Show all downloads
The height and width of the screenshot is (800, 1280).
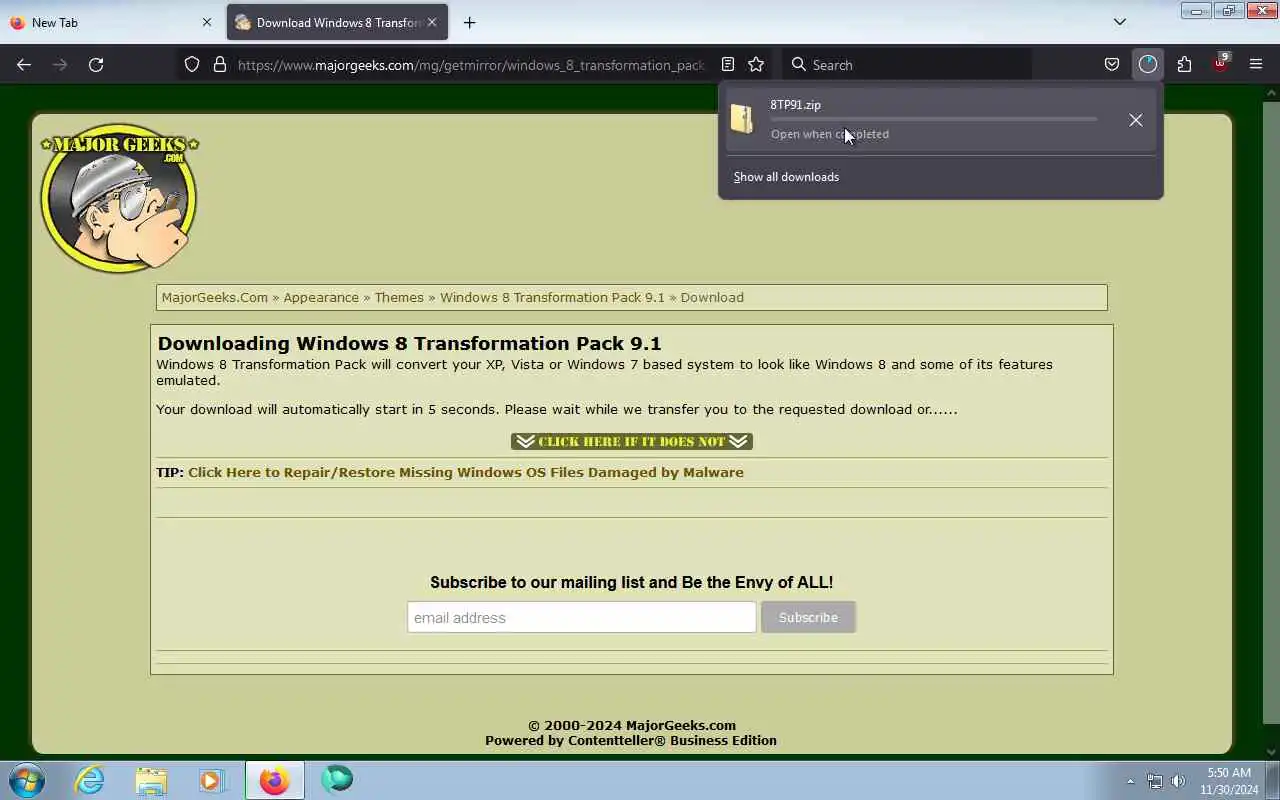[786, 177]
